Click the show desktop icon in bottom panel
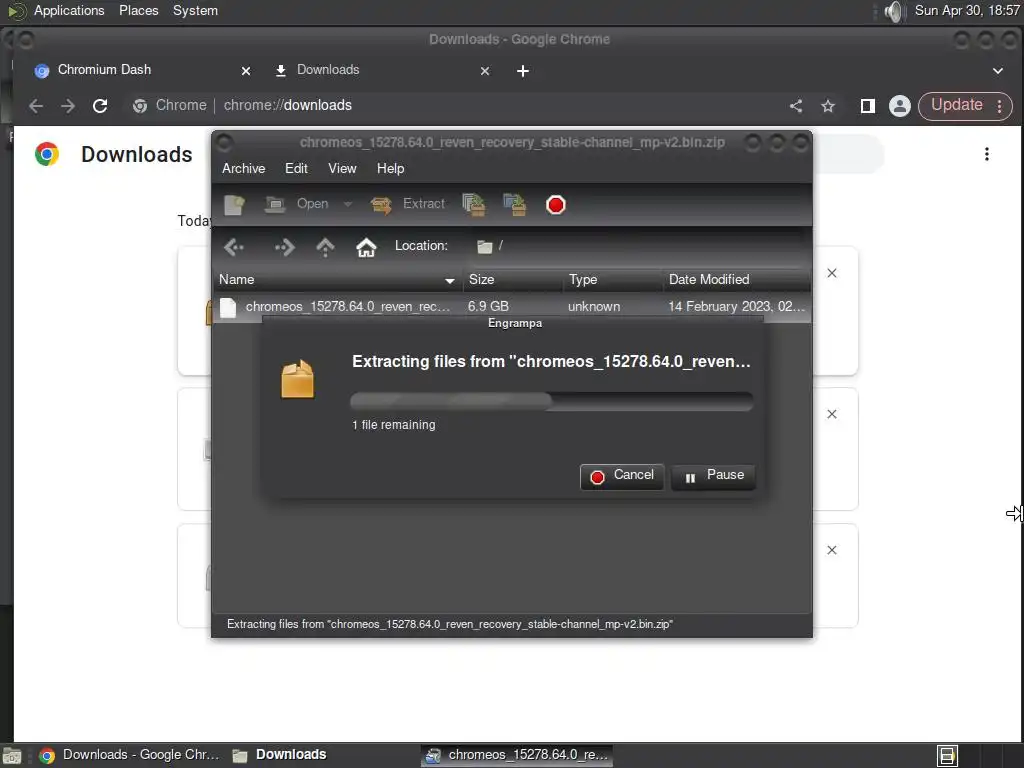Image resolution: width=1024 pixels, height=768 pixels. point(12,756)
